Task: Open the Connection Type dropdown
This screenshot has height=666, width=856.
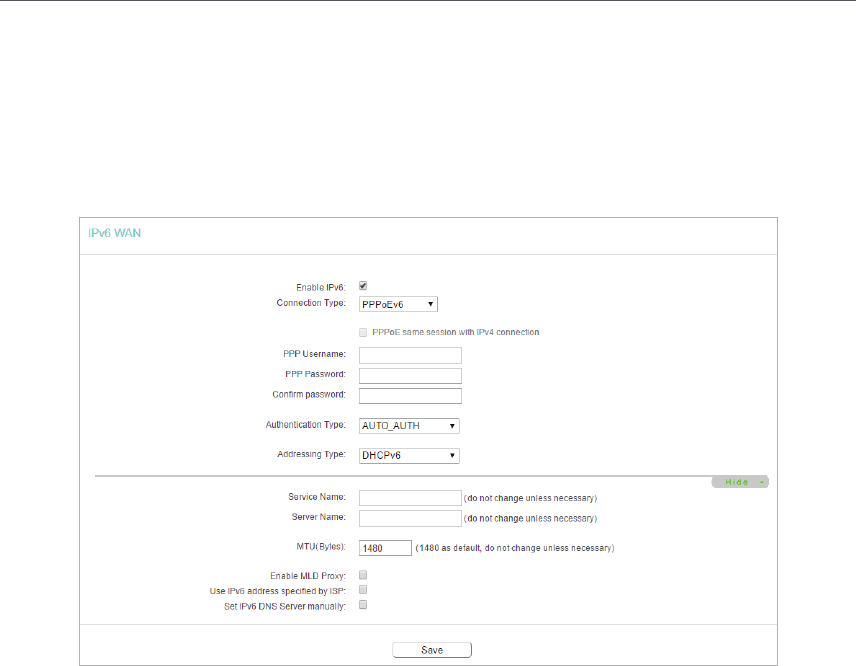Action: click(x=398, y=304)
